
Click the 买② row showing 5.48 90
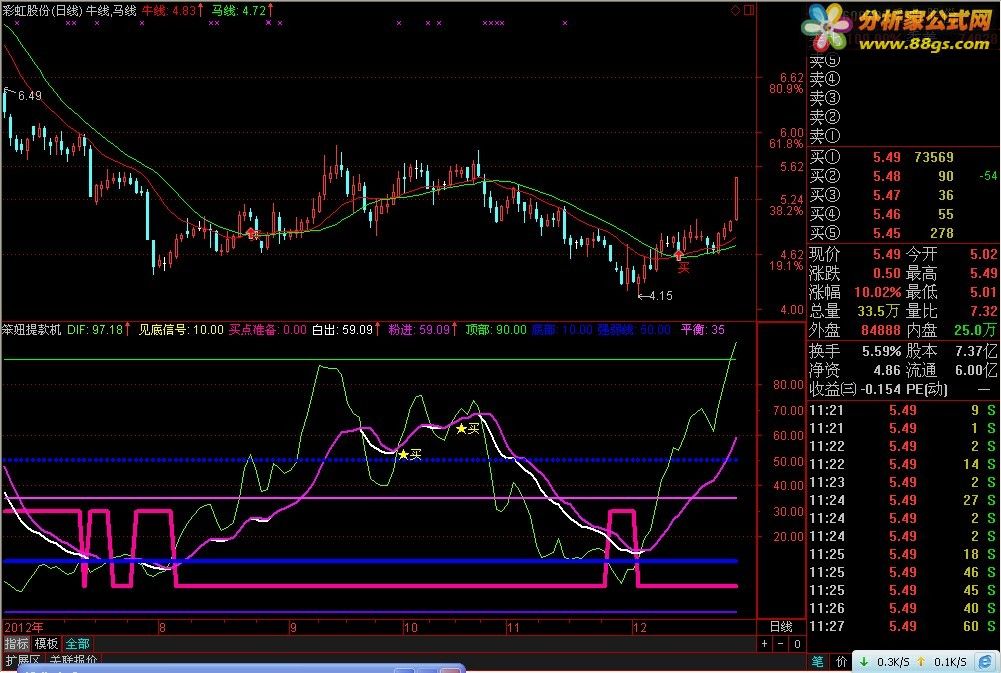903,176
